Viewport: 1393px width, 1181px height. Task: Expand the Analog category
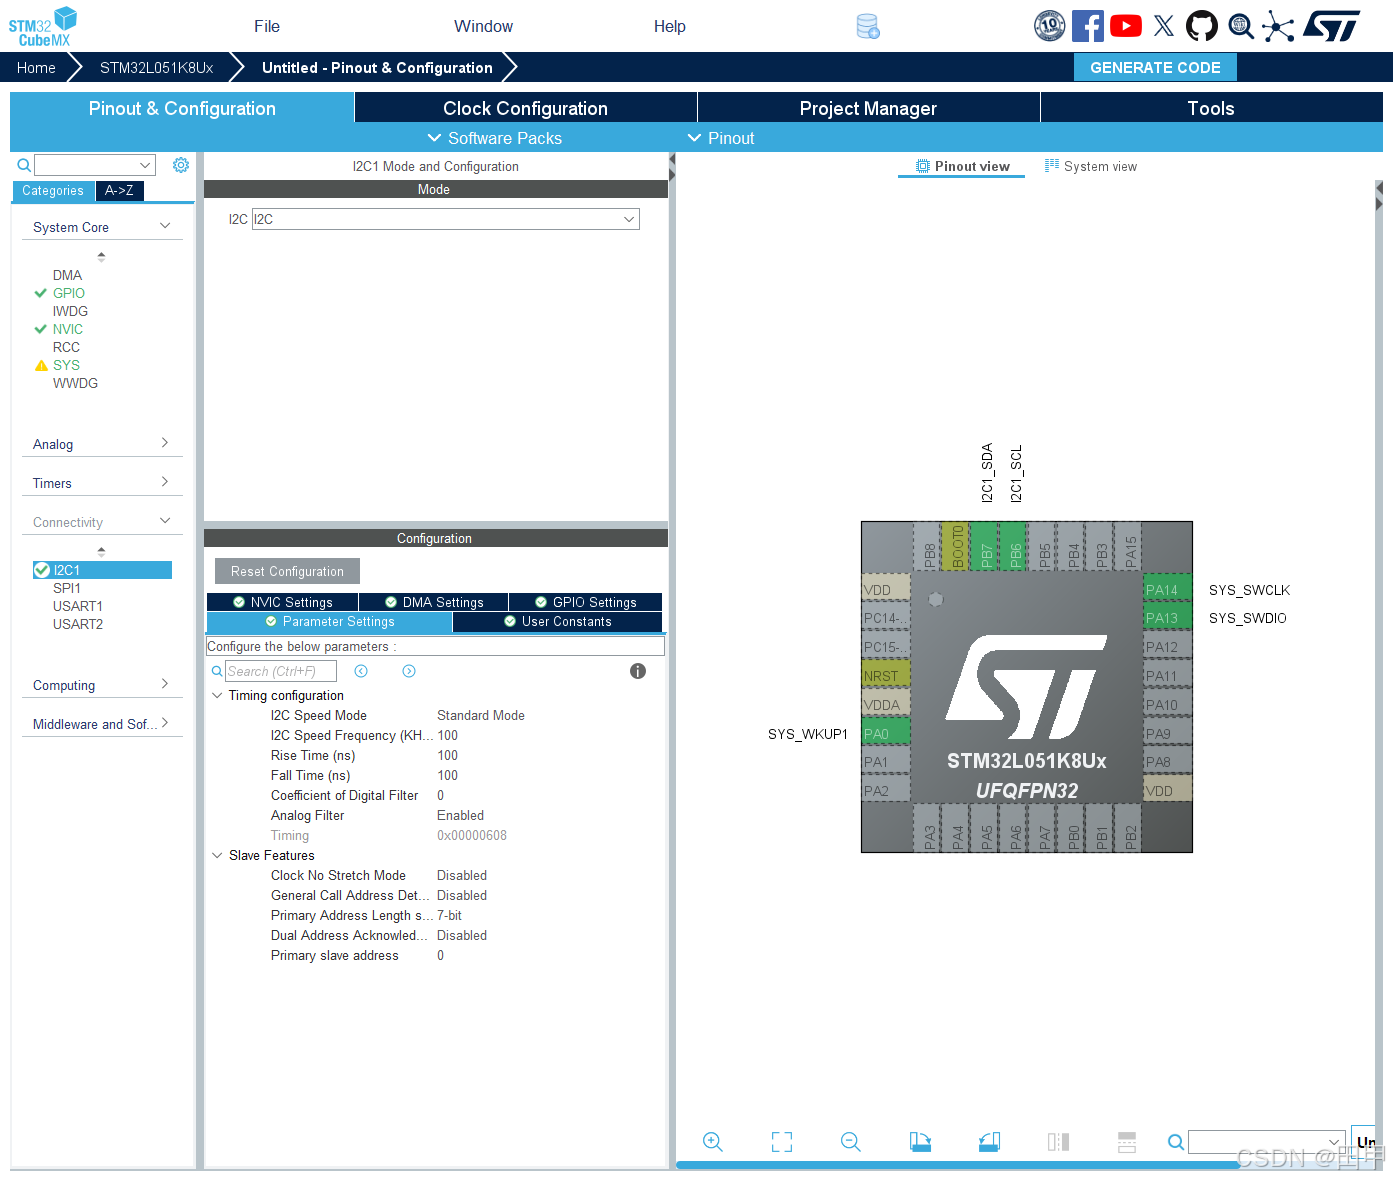pos(165,443)
